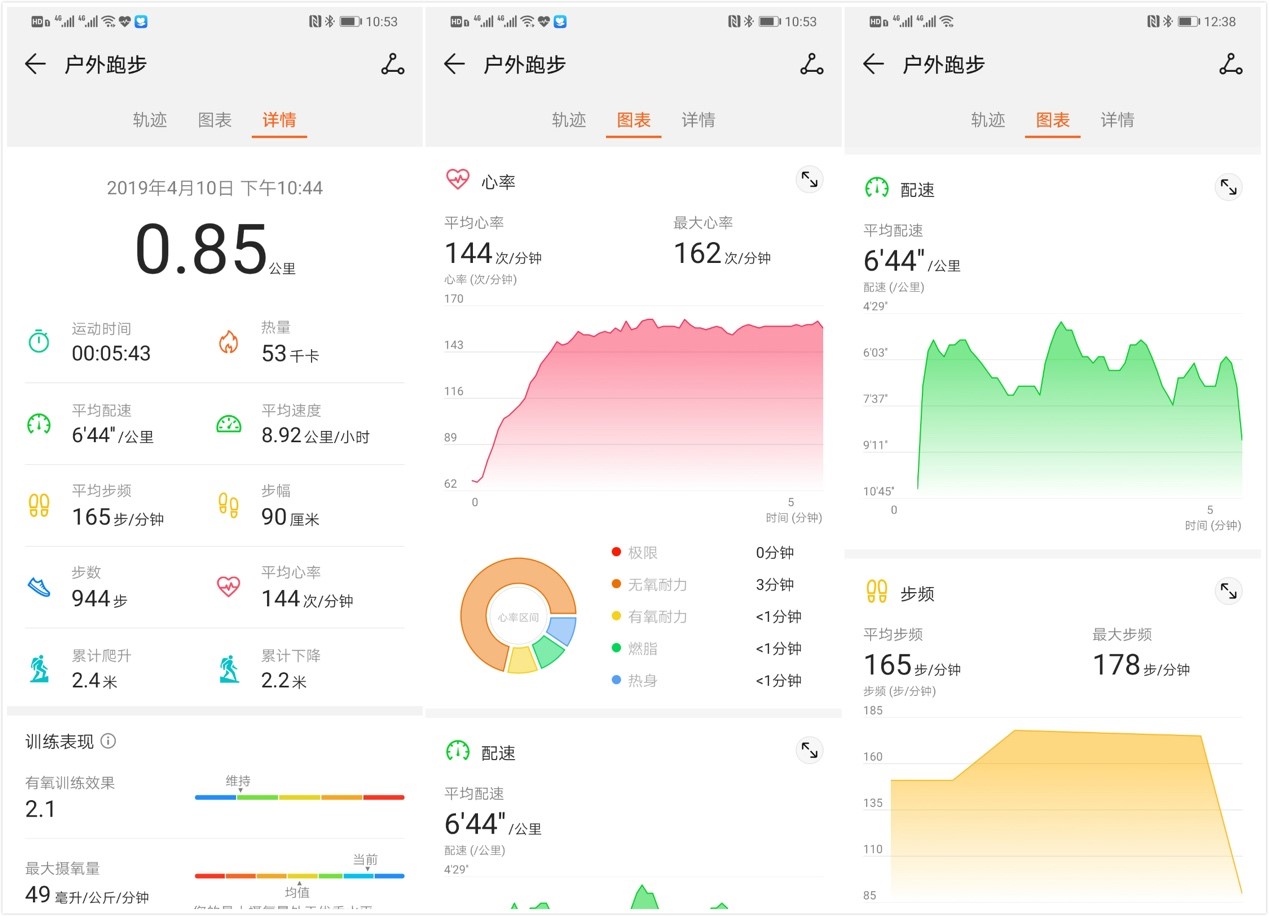Select the pace (配速) gauge icon
1269x916 pixels.
coord(877,187)
